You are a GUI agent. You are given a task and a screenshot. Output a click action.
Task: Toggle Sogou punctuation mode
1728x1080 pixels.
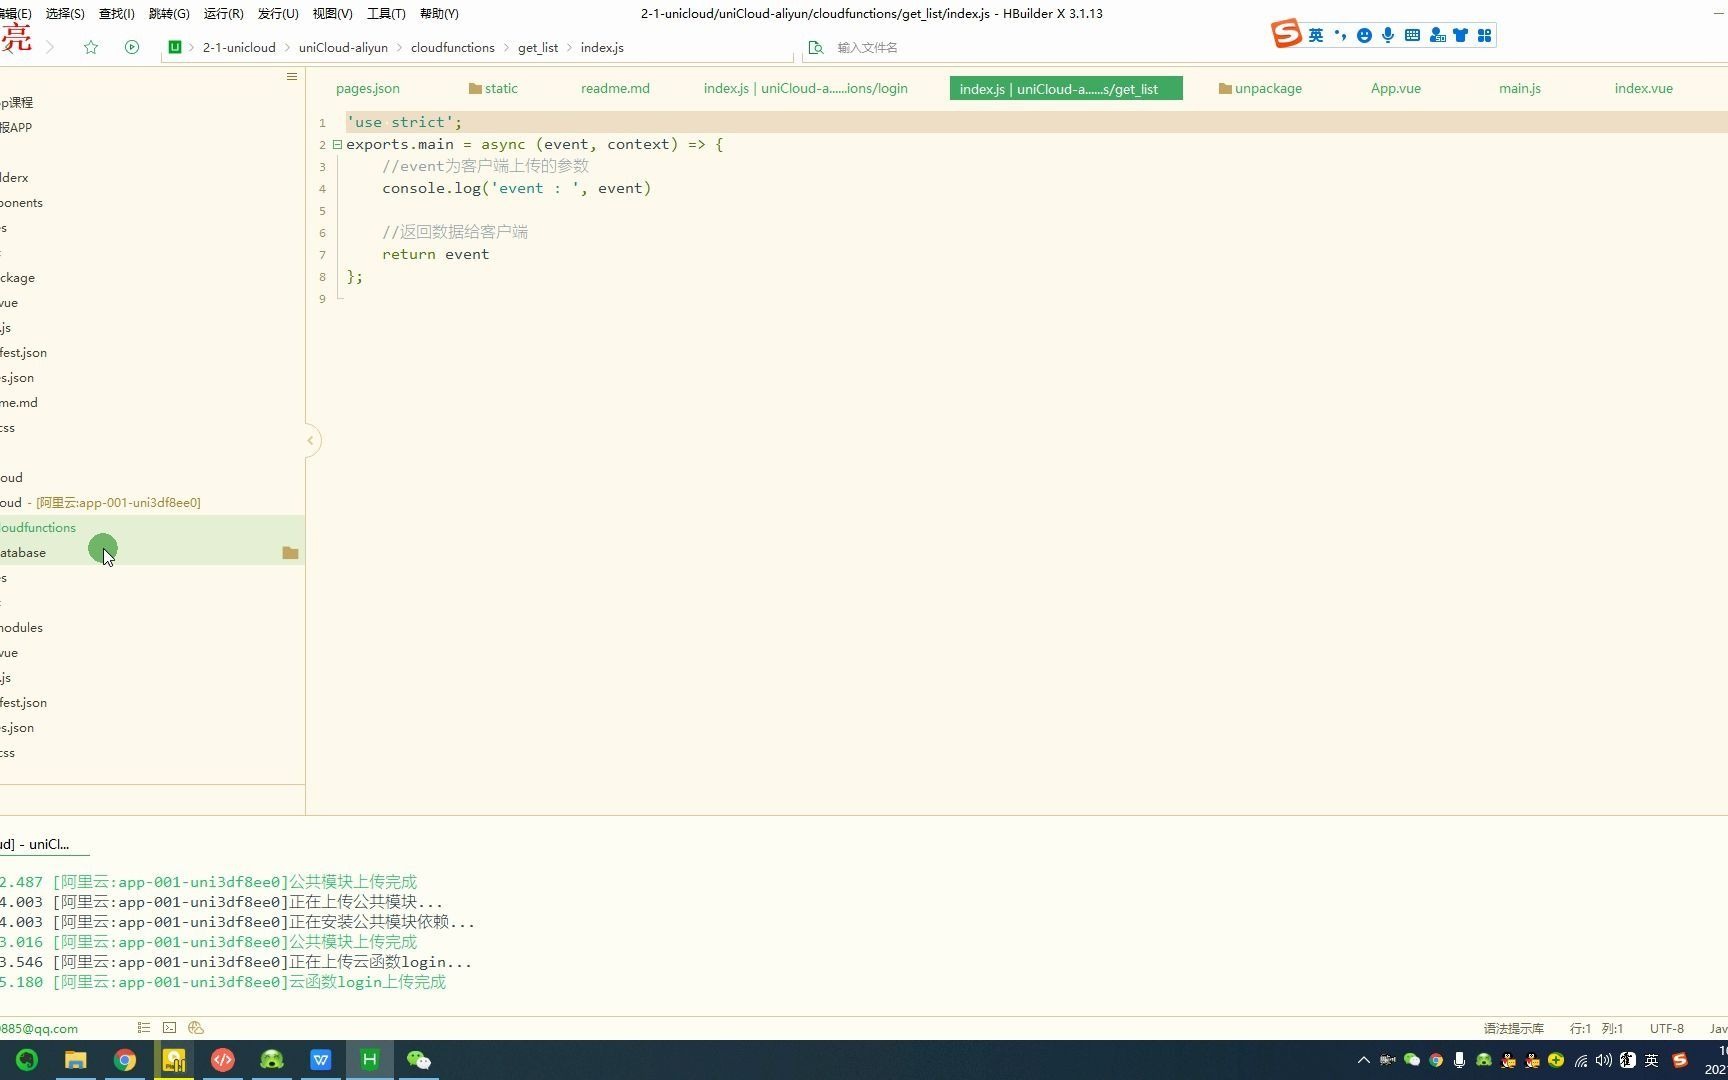pyautogui.click(x=1340, y=35)
